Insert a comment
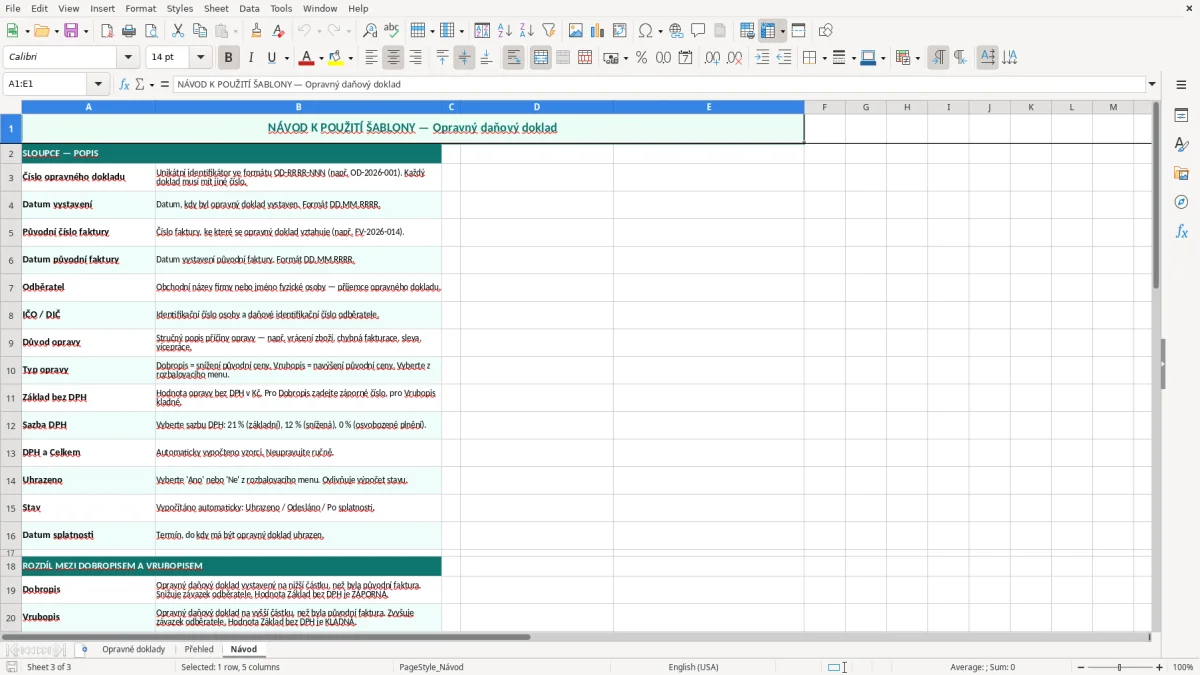This screenshot has height=675, width=1200. pyautogui.click(x=699, y=31)
